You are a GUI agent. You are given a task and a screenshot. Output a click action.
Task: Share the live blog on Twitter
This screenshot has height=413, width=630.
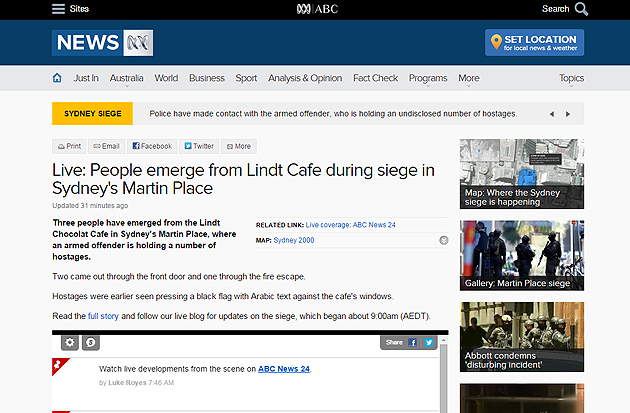click(x=429, y=342)
